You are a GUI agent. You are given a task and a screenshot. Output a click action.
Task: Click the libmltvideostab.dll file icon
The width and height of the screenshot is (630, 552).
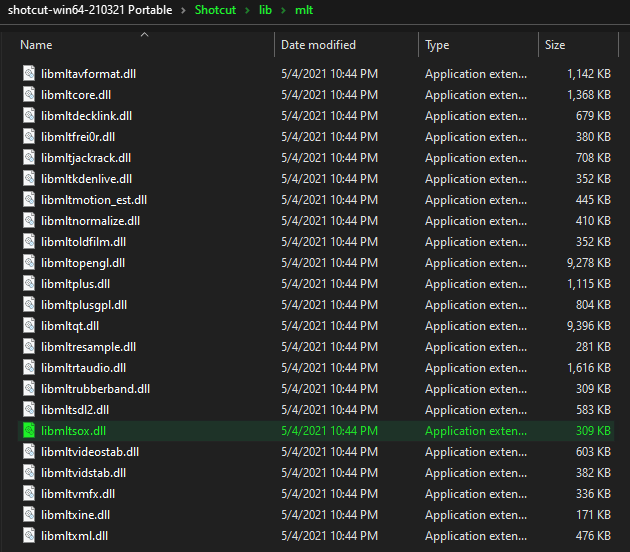pos(29,452)
